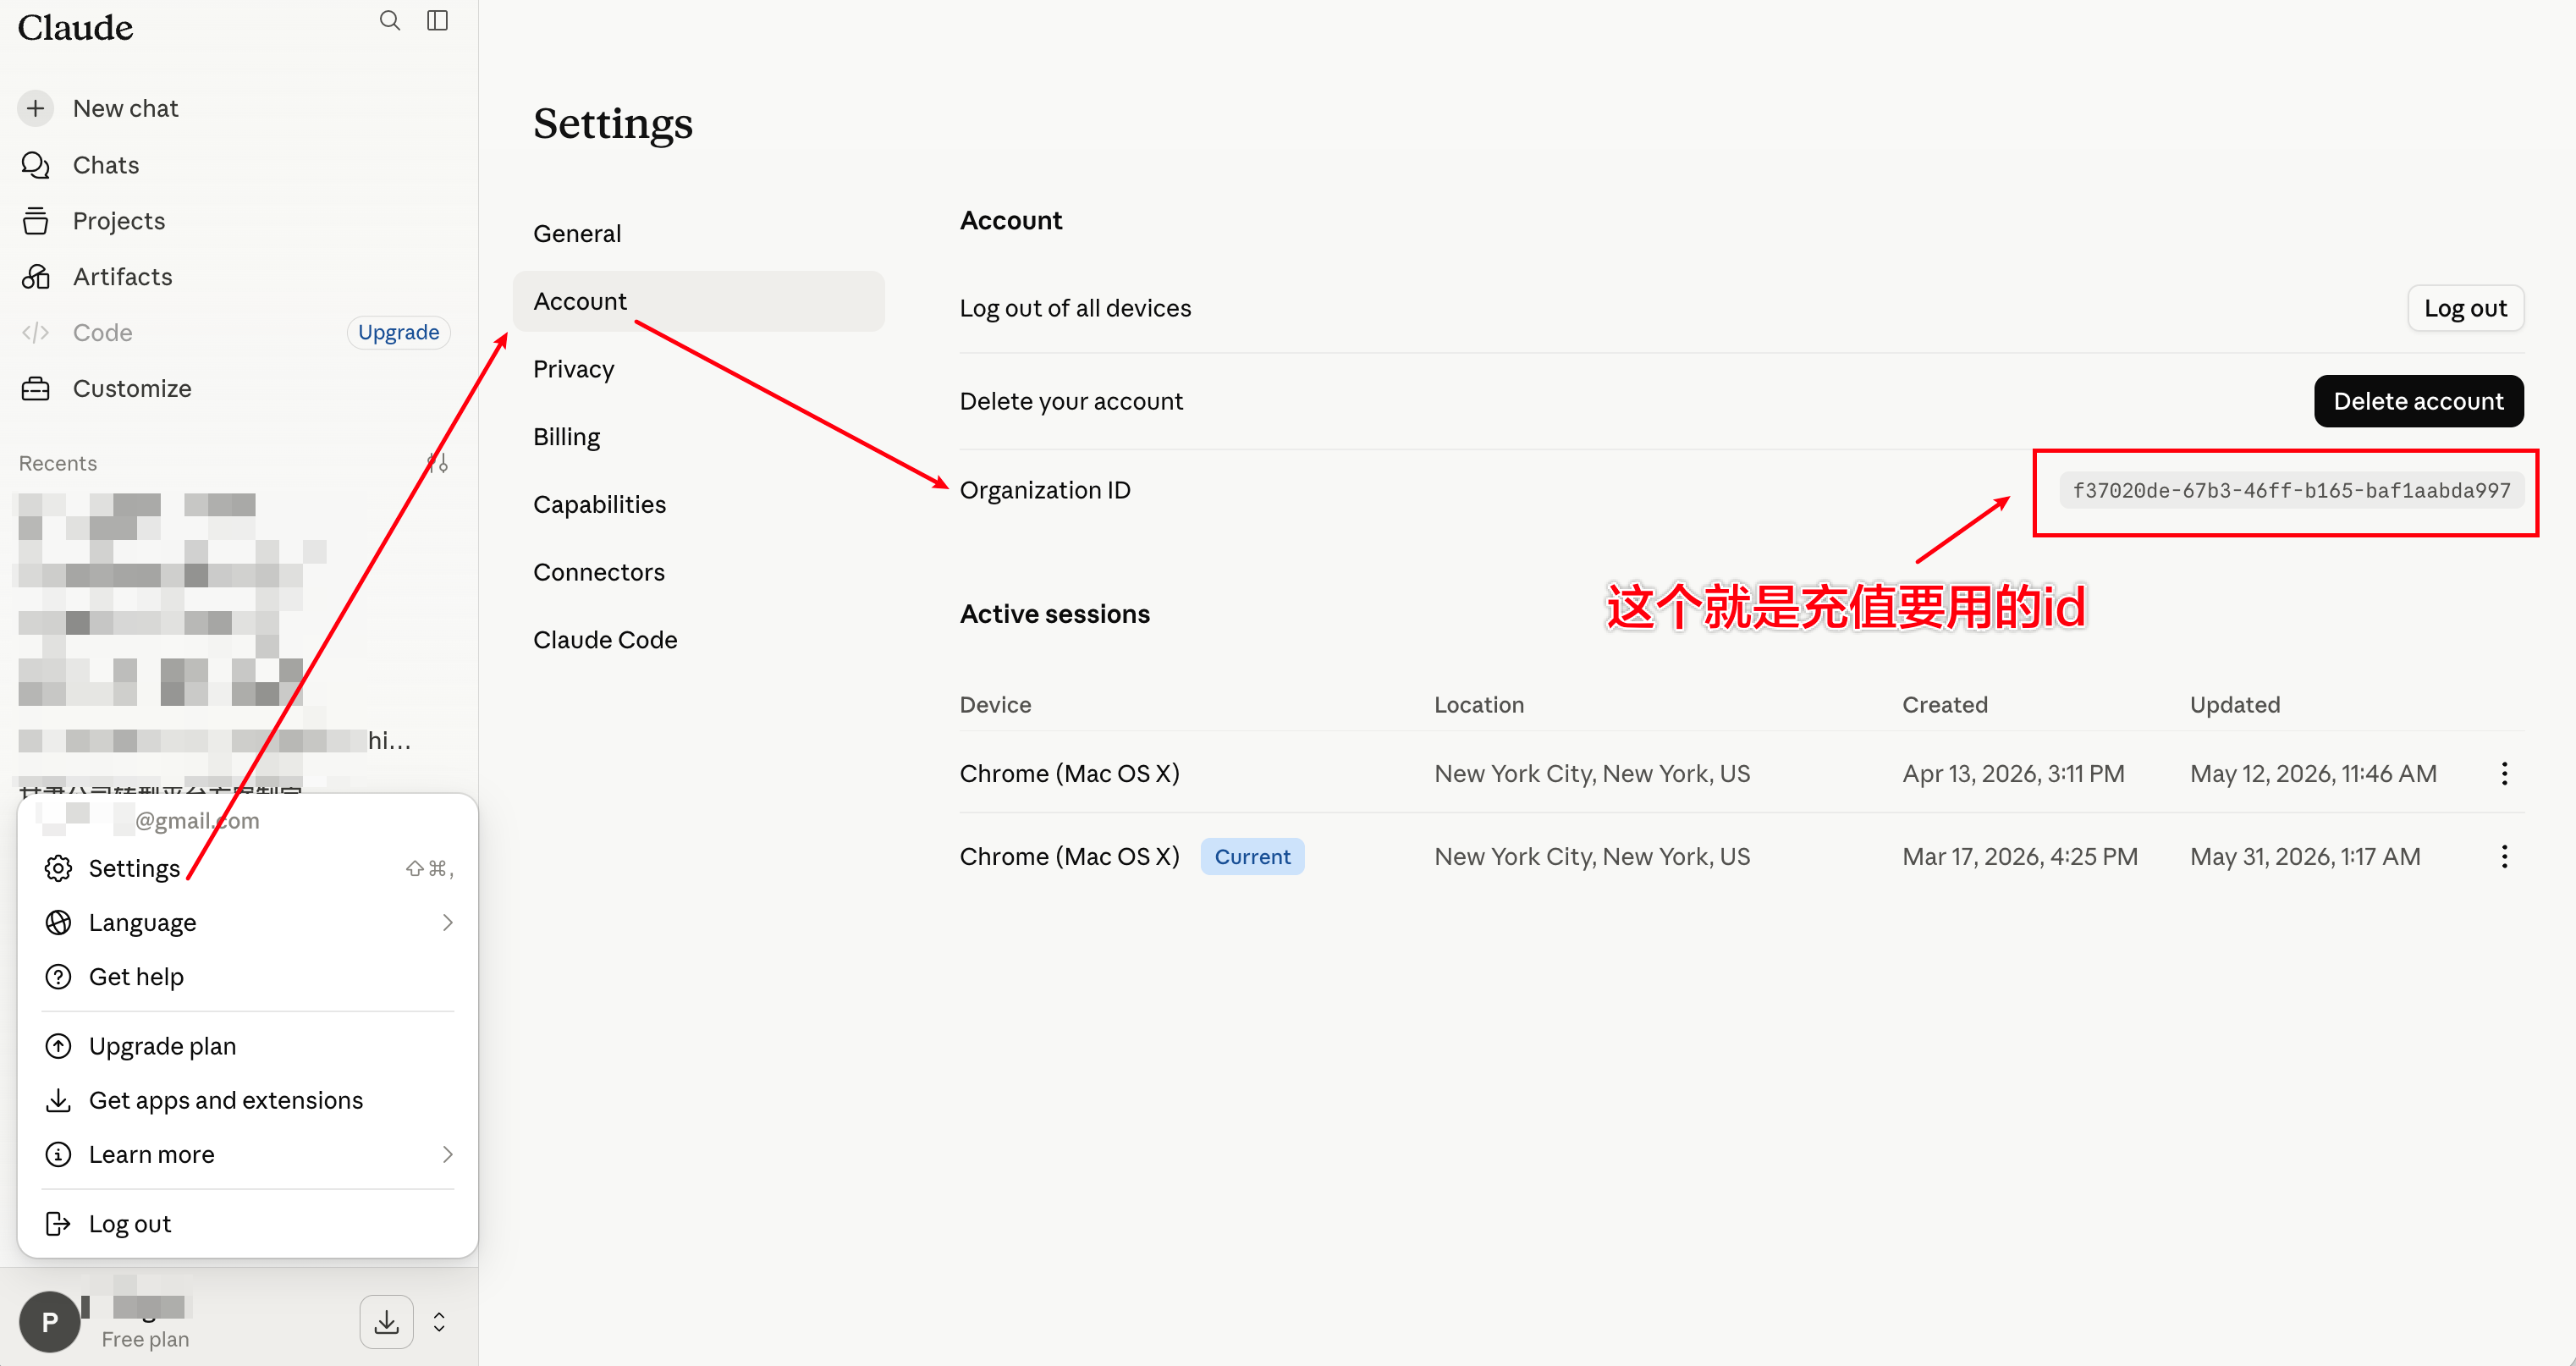Toggle the account menu up-down chevron
This screenshot has height=1366, width=2576.
pos(439,1322)
